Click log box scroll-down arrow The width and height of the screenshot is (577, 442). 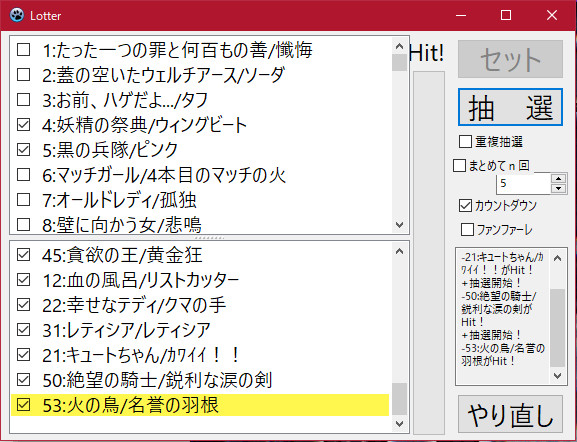point(557,376)
